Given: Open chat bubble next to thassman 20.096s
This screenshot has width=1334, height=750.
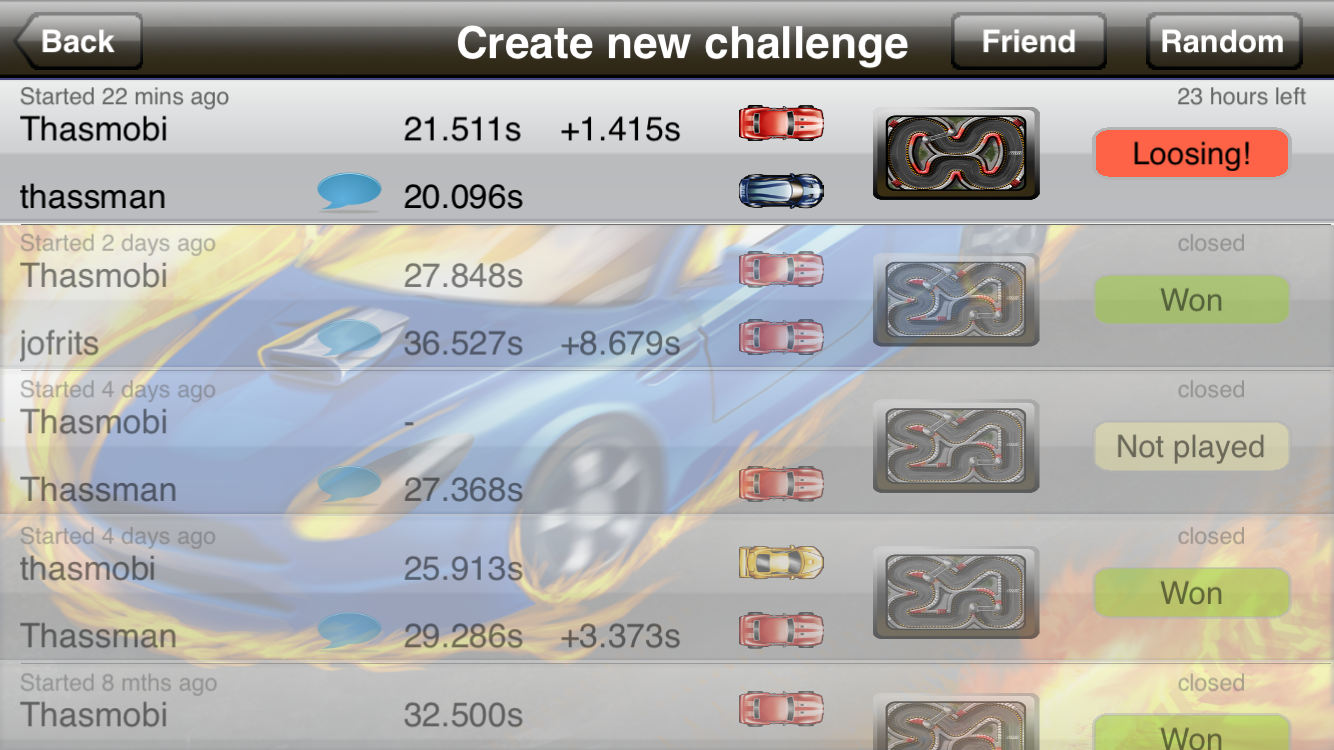Looking at the screenshot, I should (349, 192).
